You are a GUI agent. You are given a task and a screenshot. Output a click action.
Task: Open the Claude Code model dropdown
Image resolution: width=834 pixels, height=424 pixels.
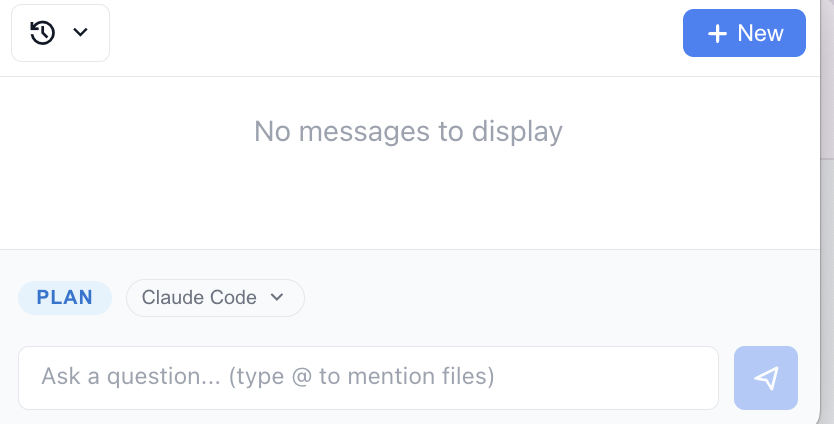pyautogui.click(x=215, y=298)
